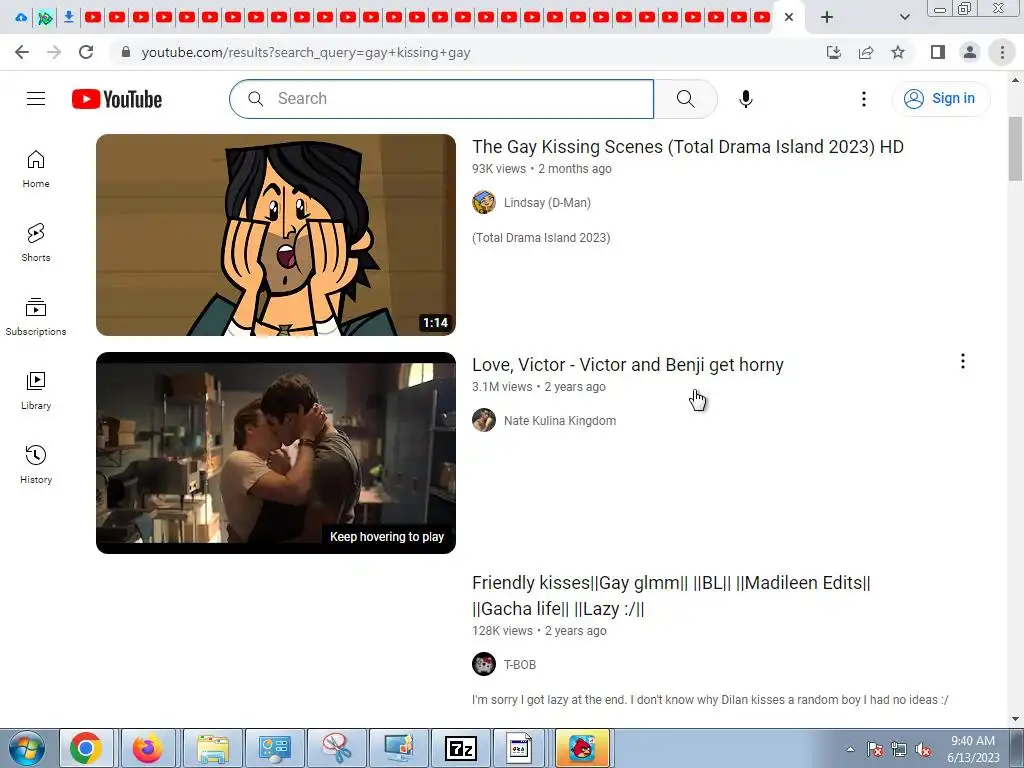Click the YouTube logo
The height and width of the screenshot is (768, 1024).
coord(117,99)
